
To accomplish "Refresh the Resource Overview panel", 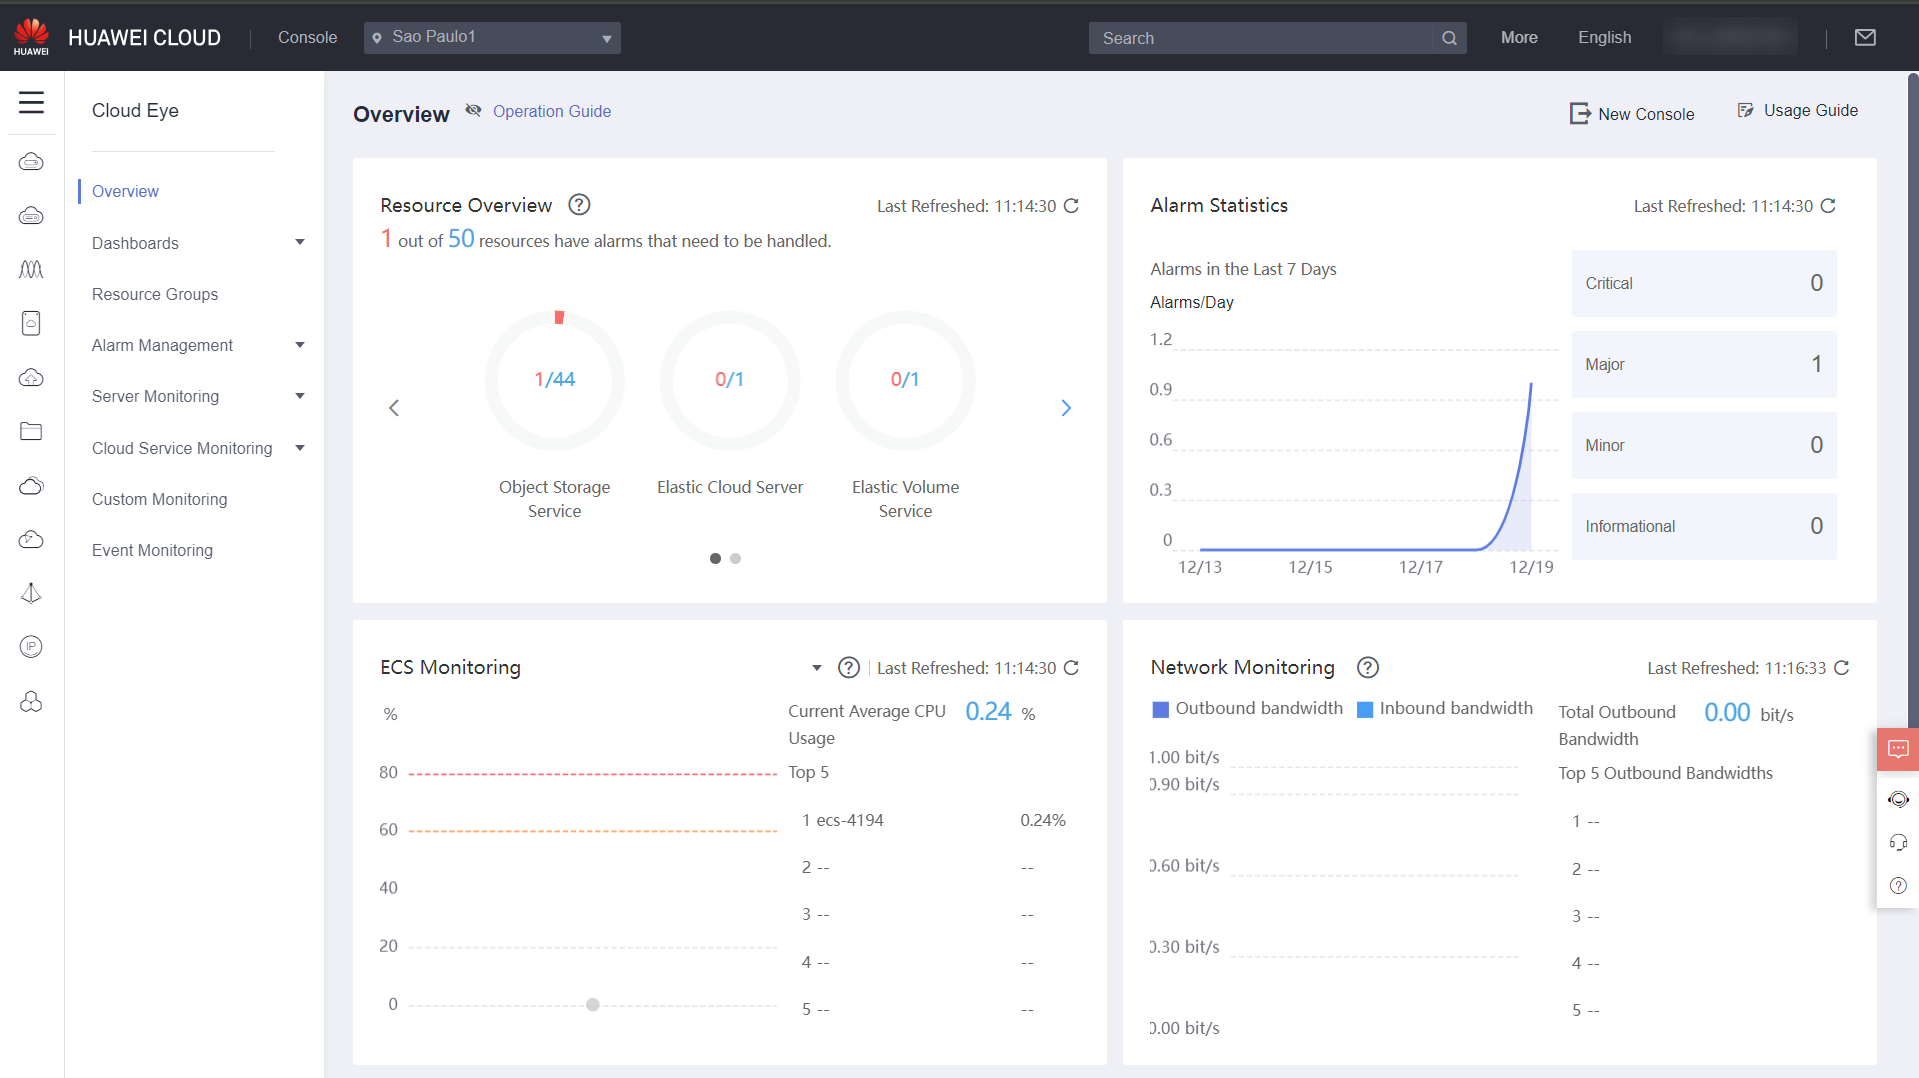I will [x=1071, y=206].
